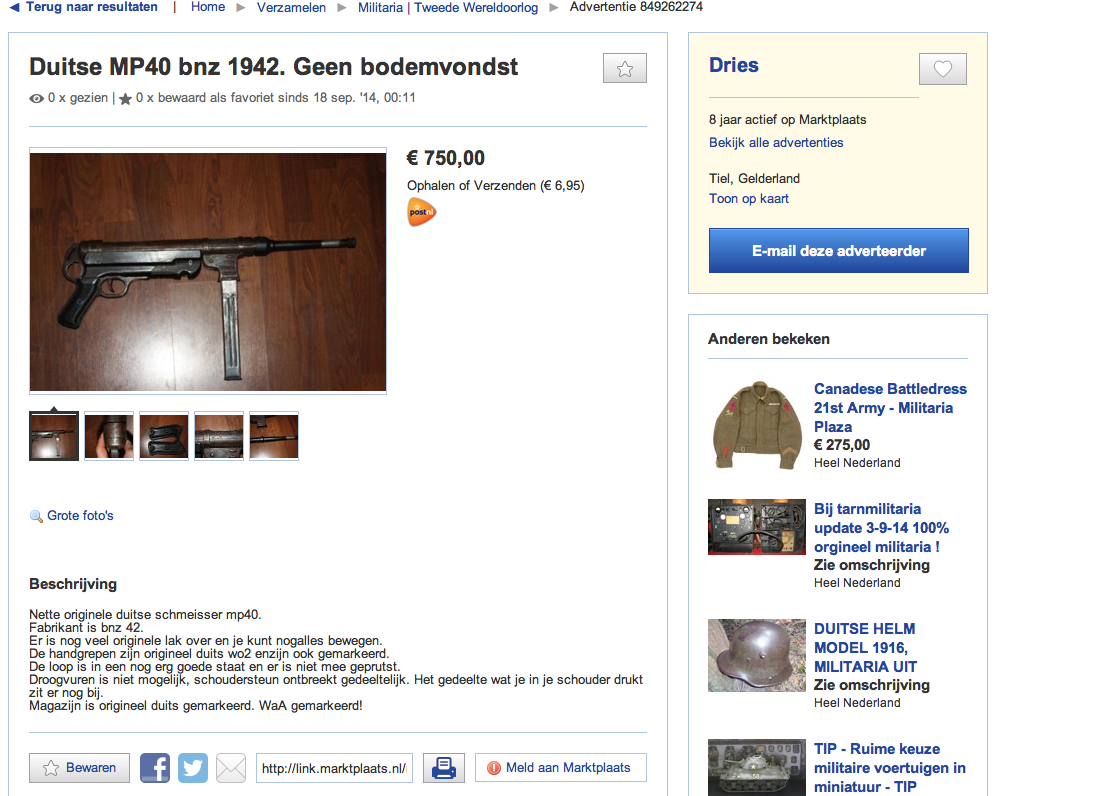Click the Bewaren save button
This screenshot has width=1115, height=796.
(x=79, y=768)
